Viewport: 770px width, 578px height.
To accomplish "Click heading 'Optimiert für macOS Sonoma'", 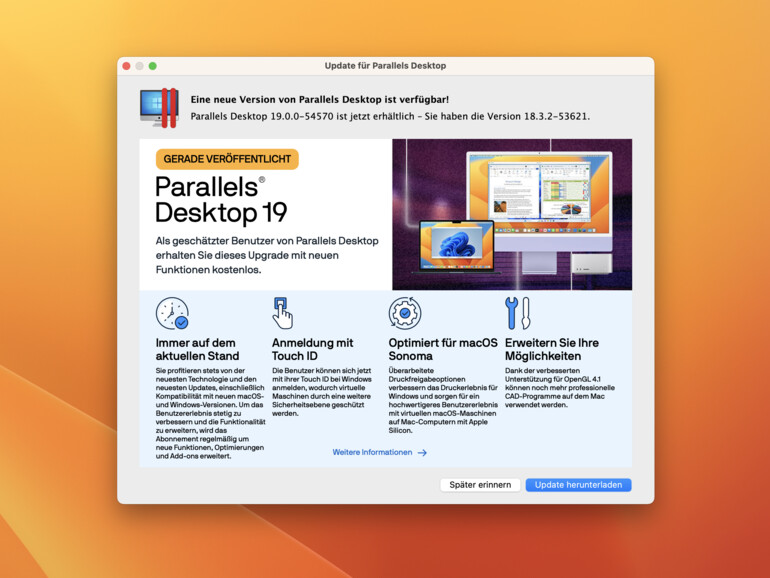I will pos(443,349).
